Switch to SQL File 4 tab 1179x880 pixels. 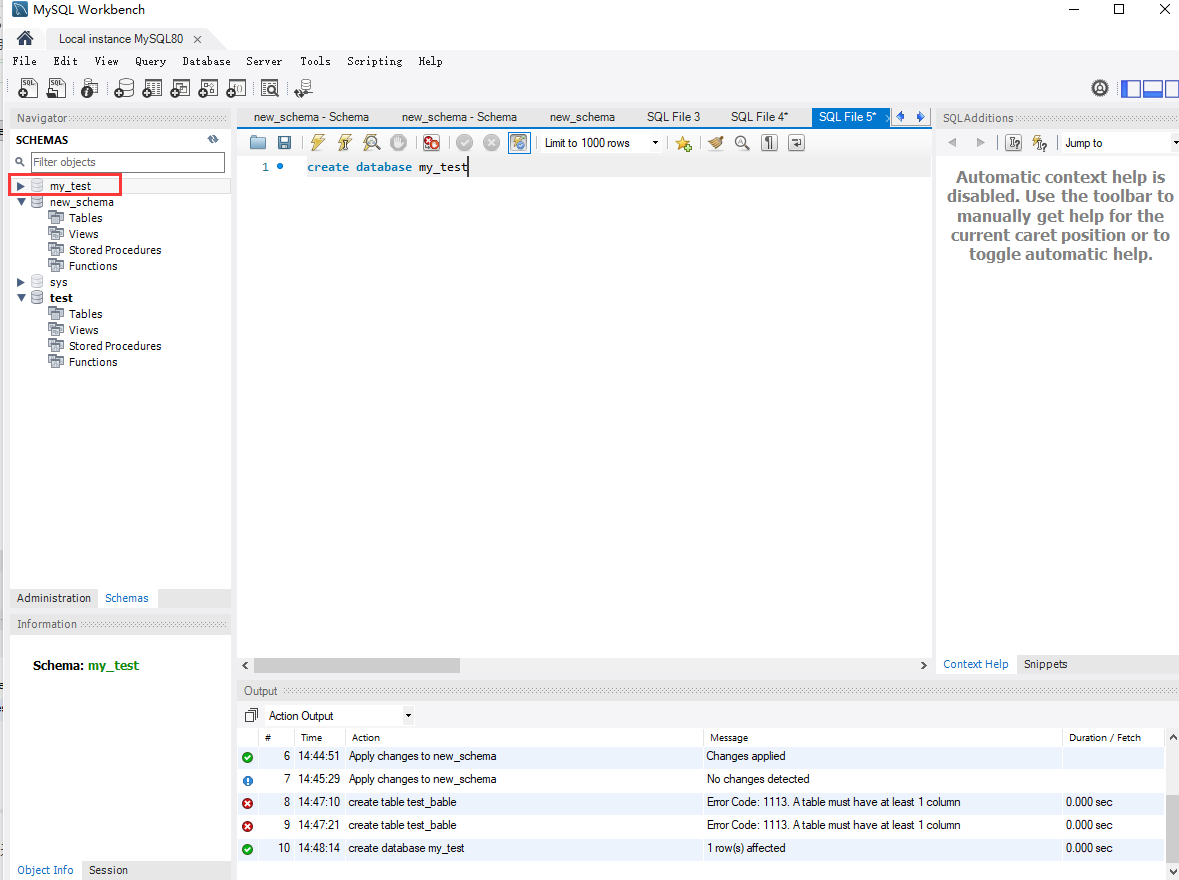759,117
